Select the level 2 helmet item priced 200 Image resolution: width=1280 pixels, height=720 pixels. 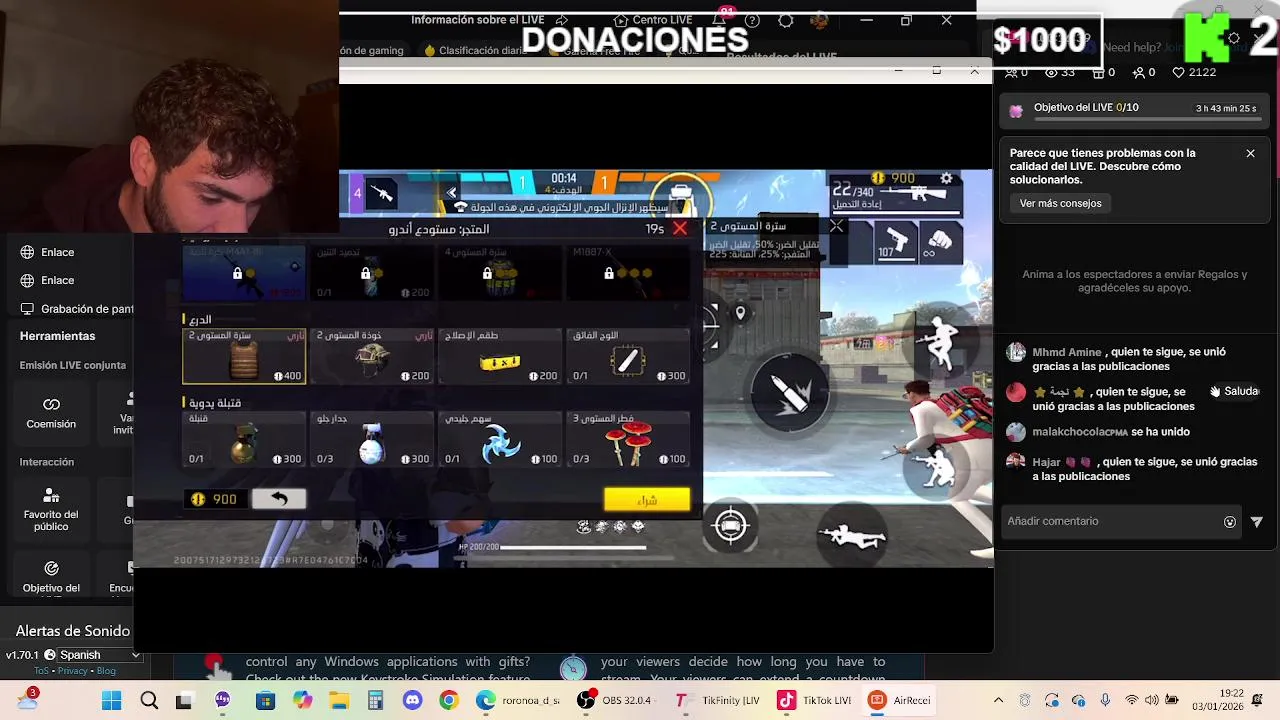pyautogui.click(x=372, y=356)
